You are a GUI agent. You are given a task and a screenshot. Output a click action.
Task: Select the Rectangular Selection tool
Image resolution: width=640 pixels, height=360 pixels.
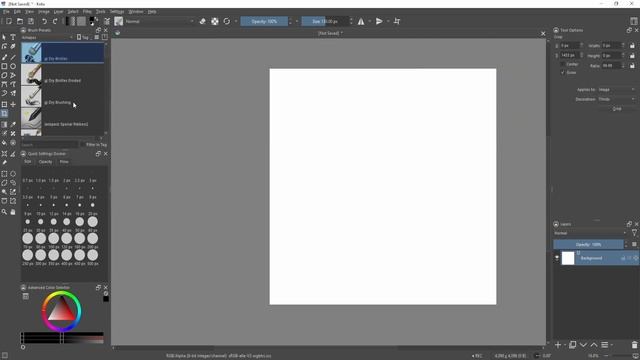[4, 174]
